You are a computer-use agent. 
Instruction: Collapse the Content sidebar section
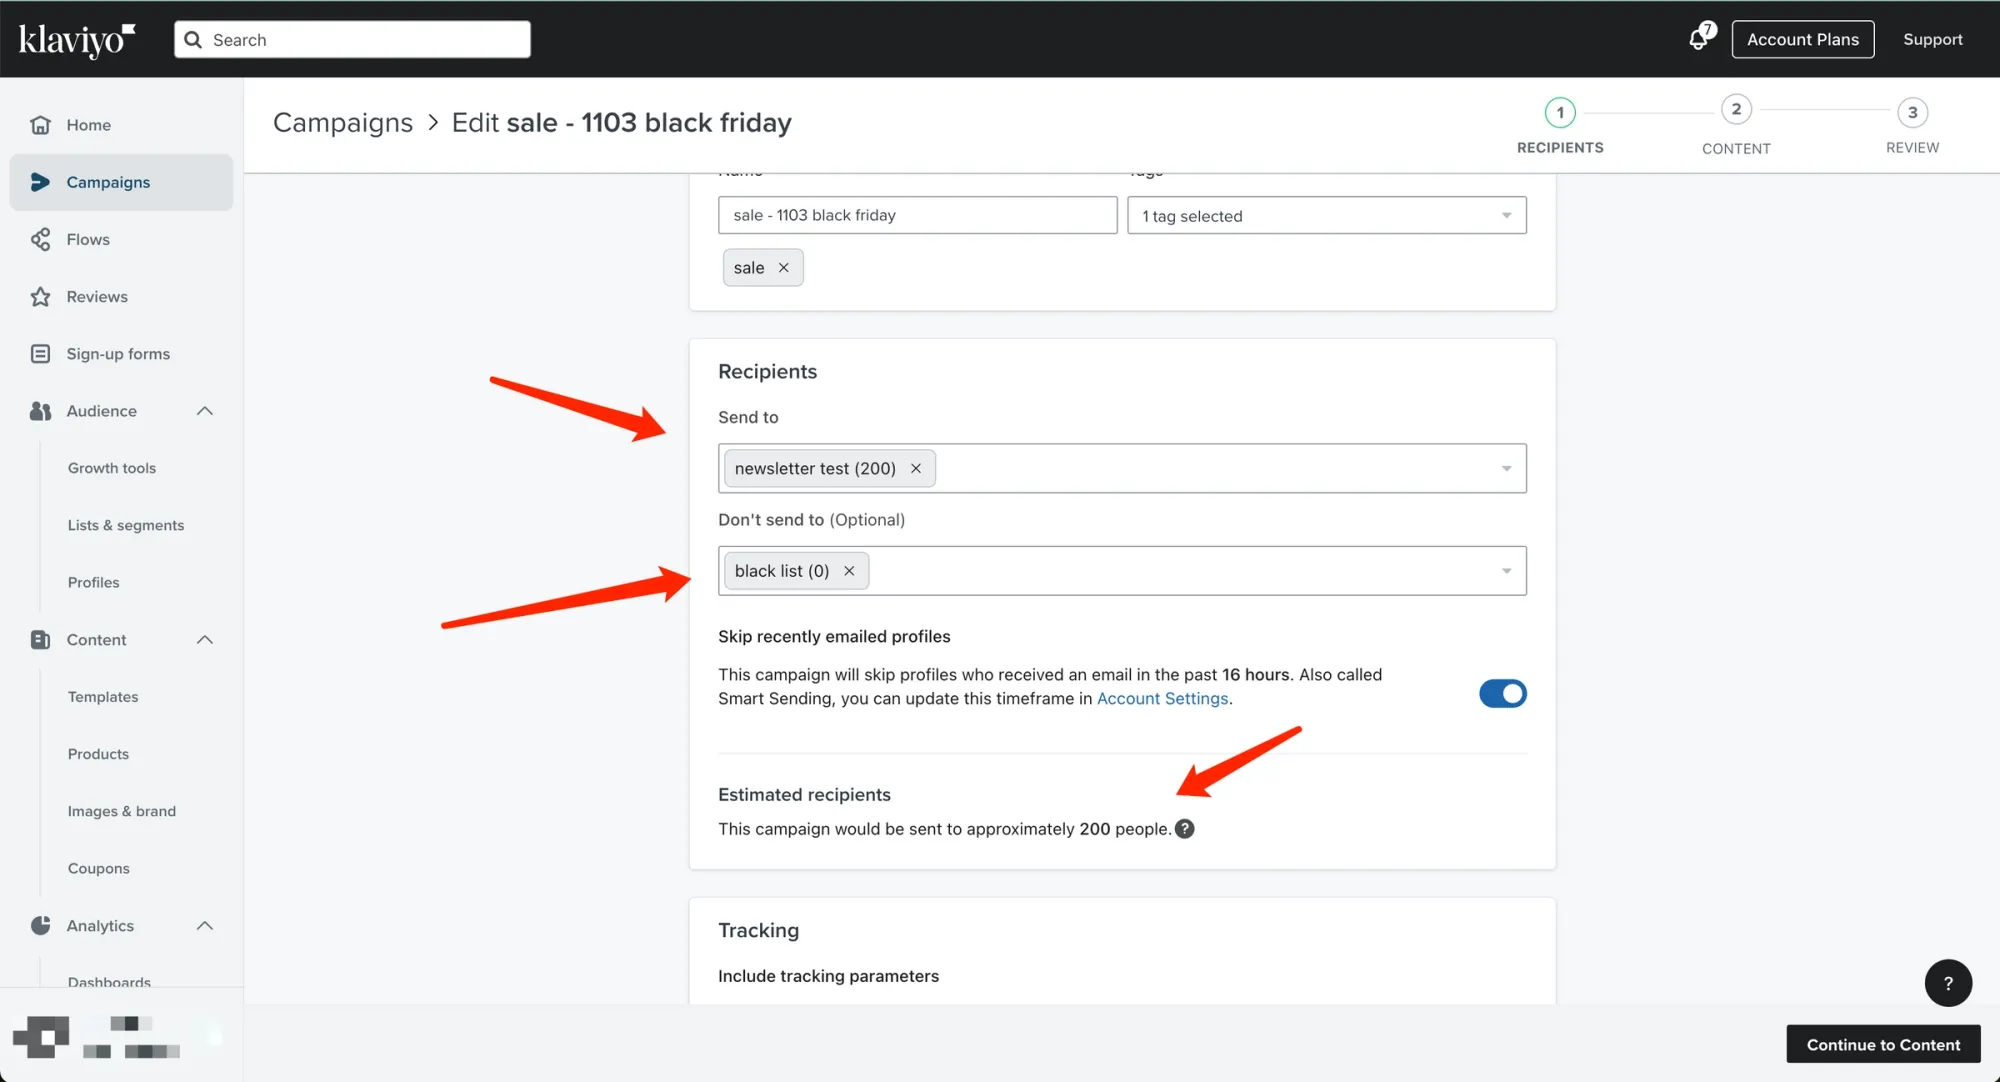[205, 640]
